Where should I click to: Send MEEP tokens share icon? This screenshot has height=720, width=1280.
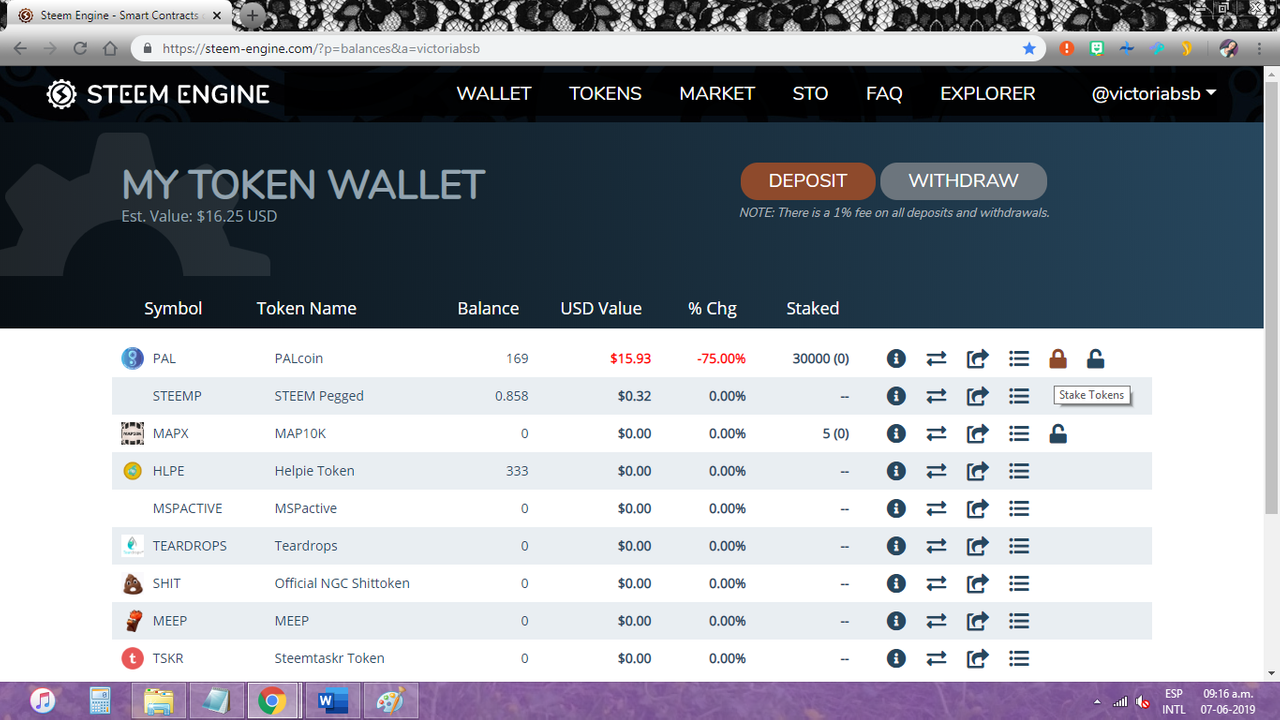click(x=977, y=621)
